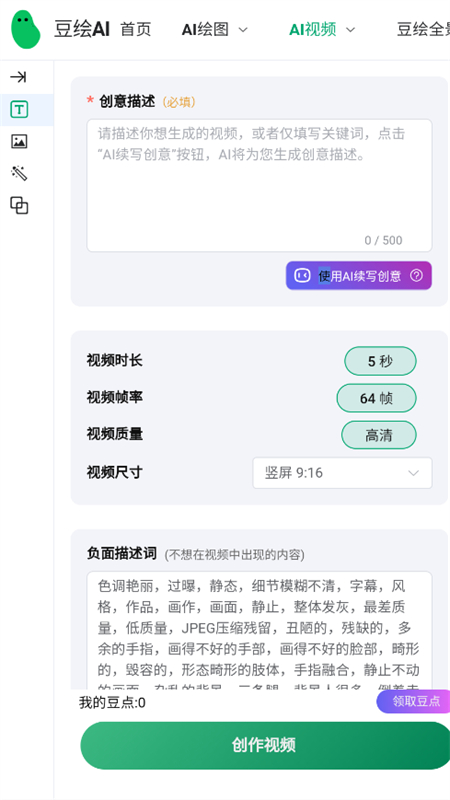
Task: Click the robot icon on AI续写 button
Action: [302, 276]
